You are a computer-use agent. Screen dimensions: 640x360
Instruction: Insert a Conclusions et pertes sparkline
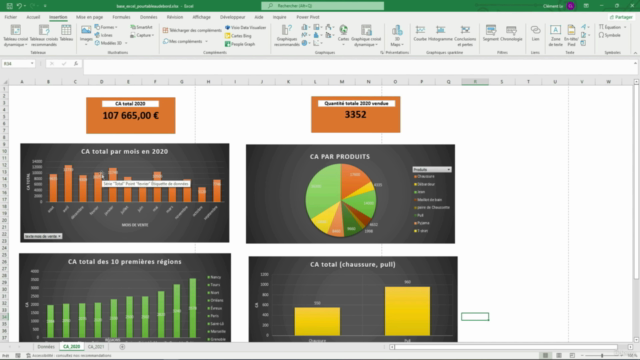click(465, 36)
